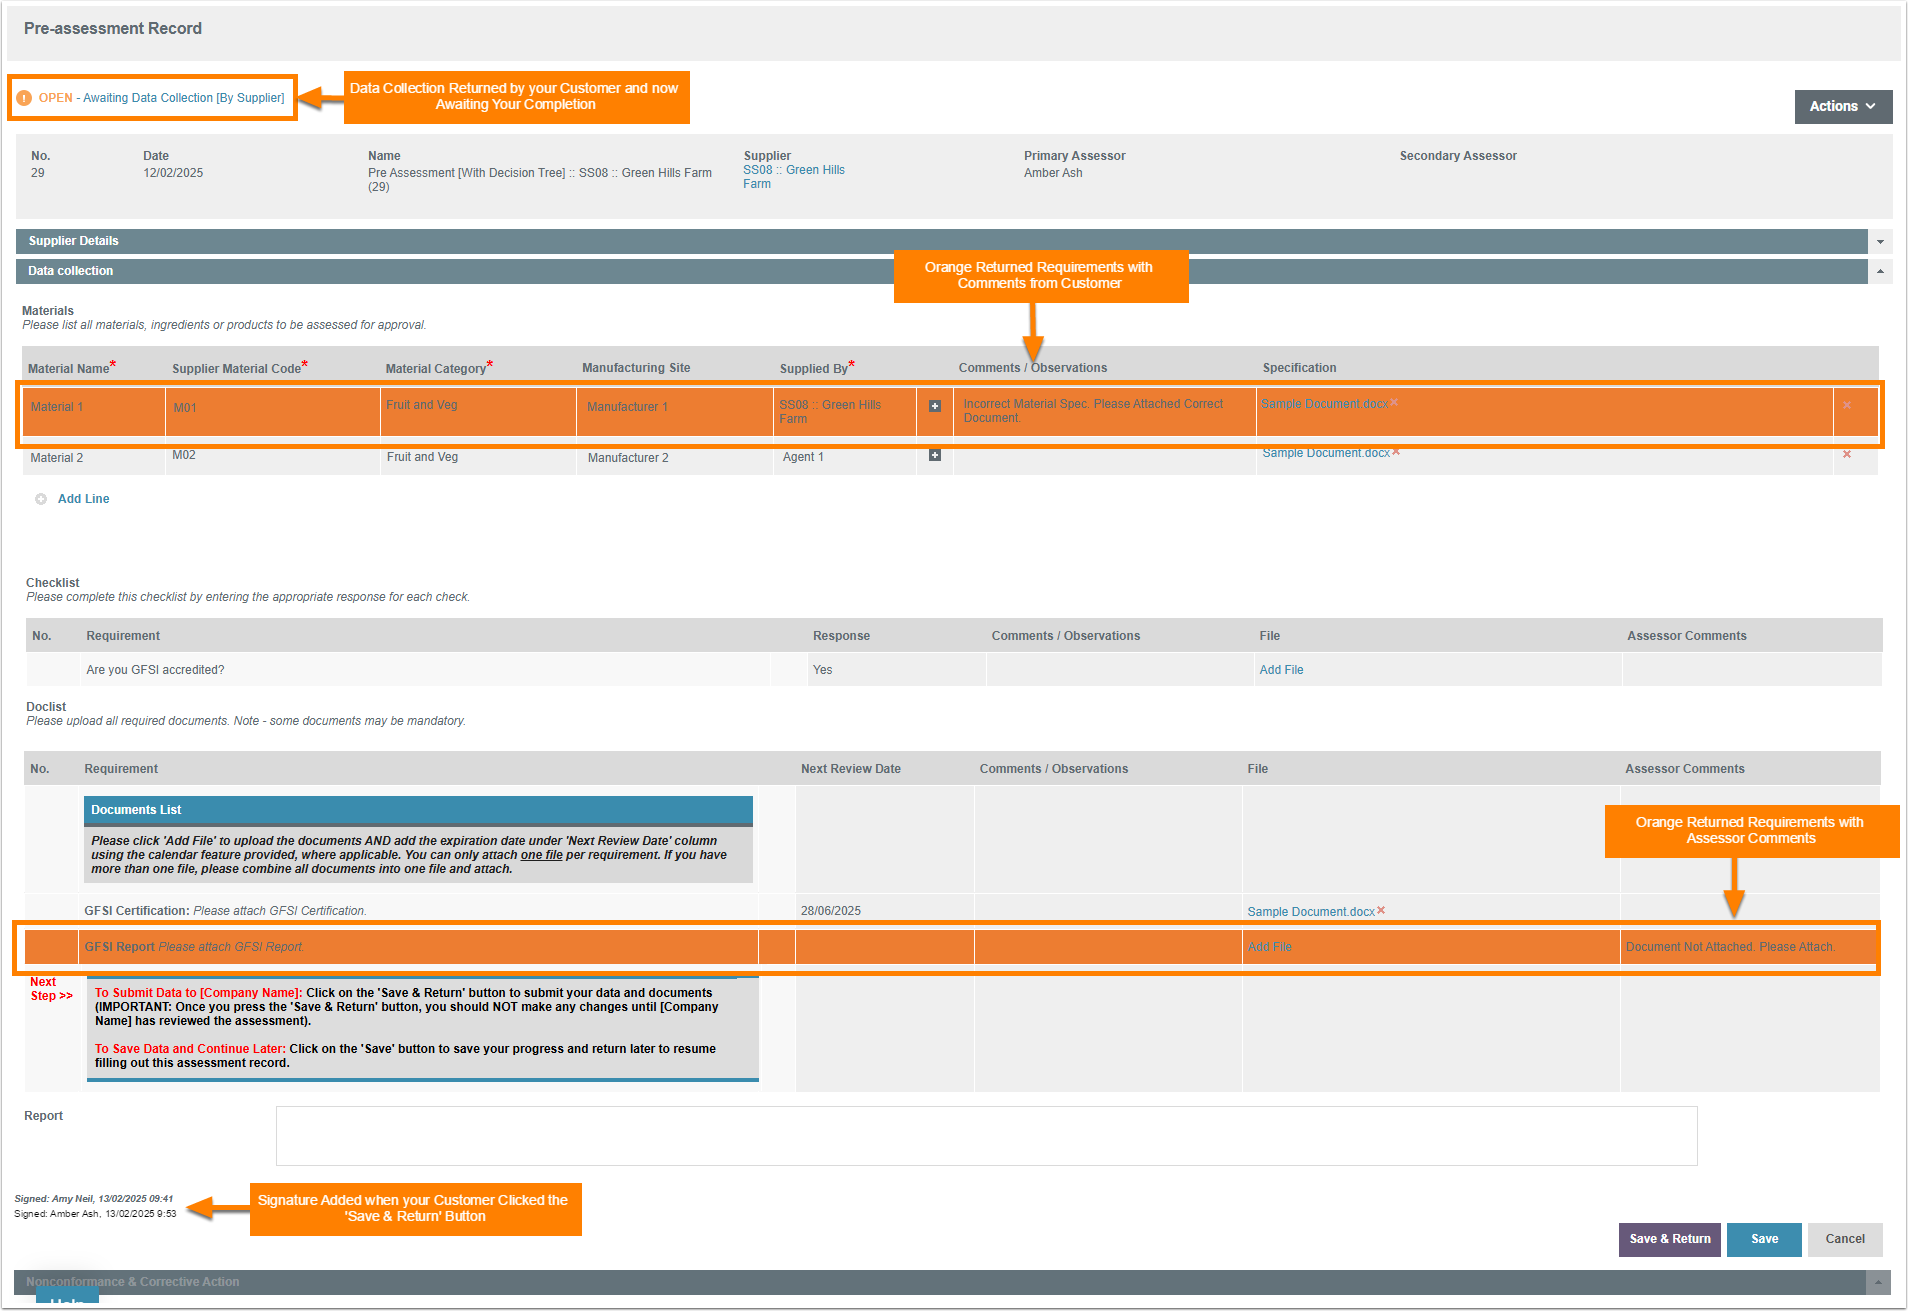Collapse the Data collection section
Viewport: 1908px width, 1311px height.
(x=1880, y=271)
